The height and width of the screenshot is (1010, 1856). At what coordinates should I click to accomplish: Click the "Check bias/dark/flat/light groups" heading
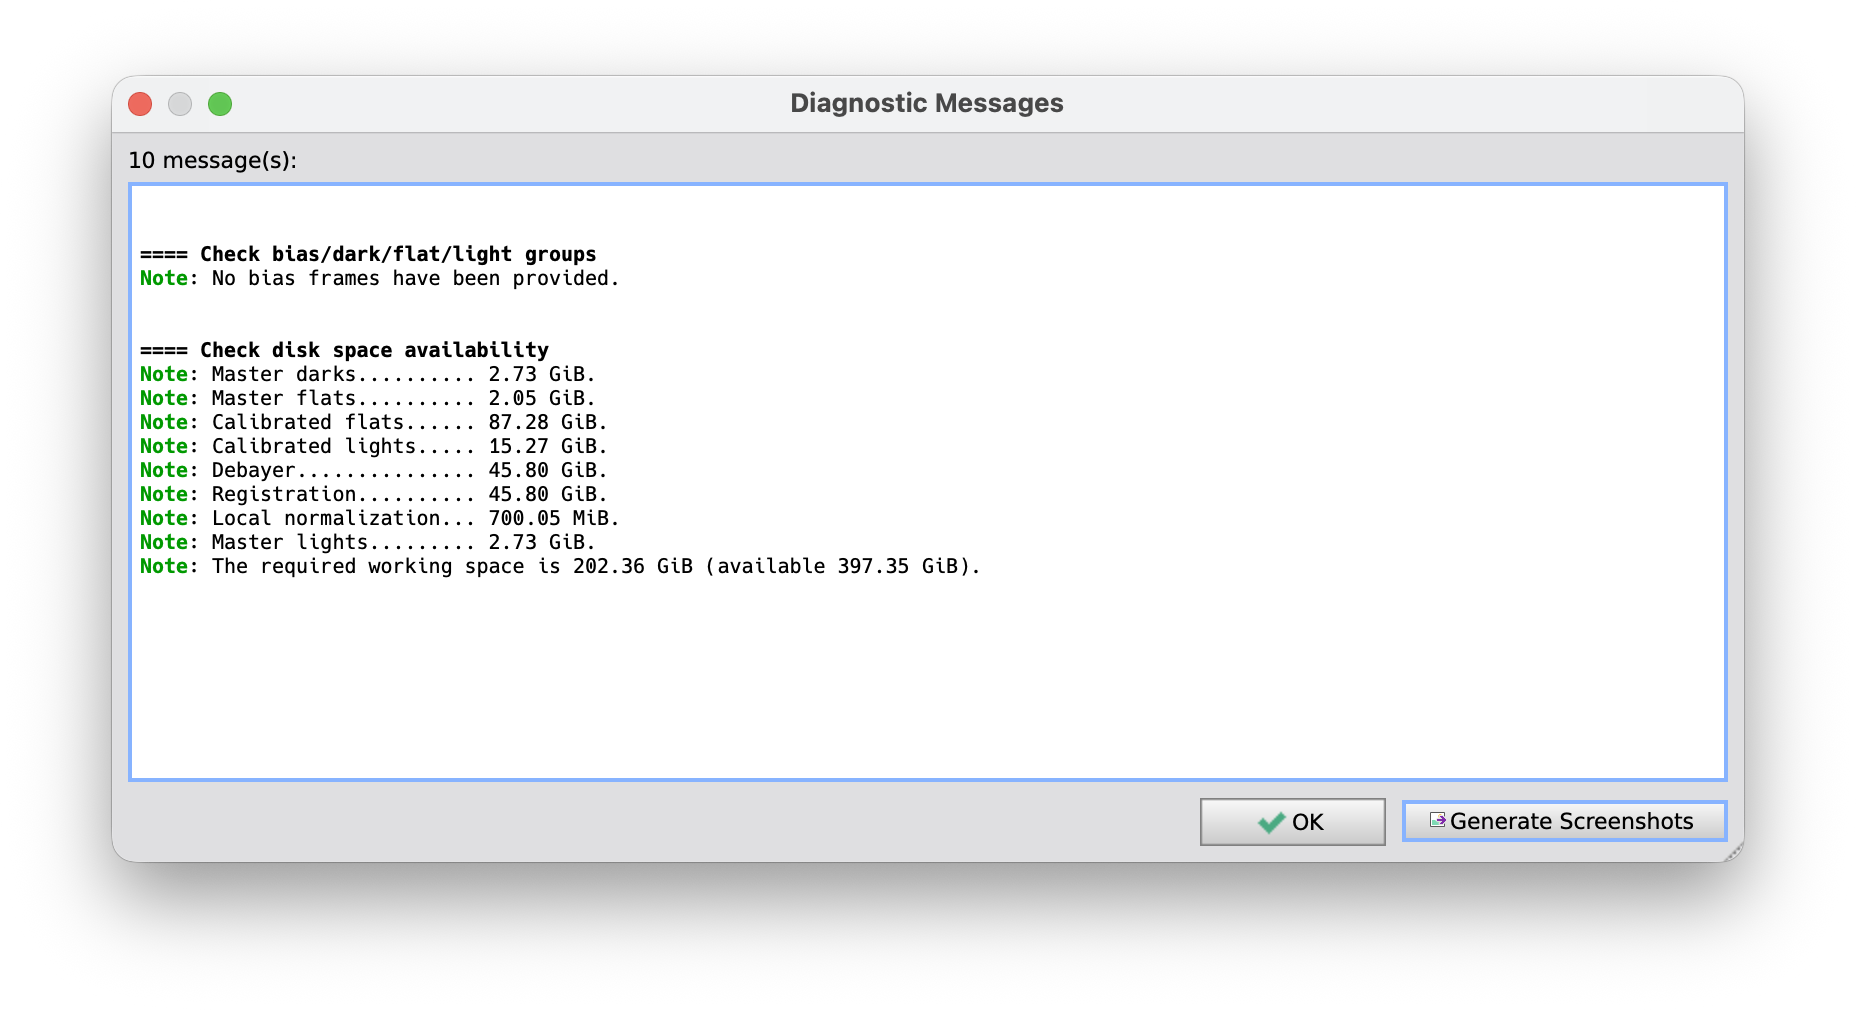(x=397, y=254)
